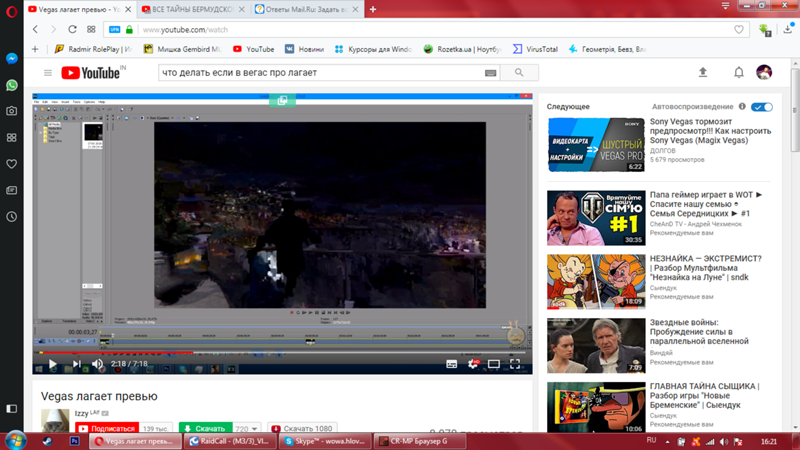Select the Vegas лагает превью tab

click(x=80, y=9)
